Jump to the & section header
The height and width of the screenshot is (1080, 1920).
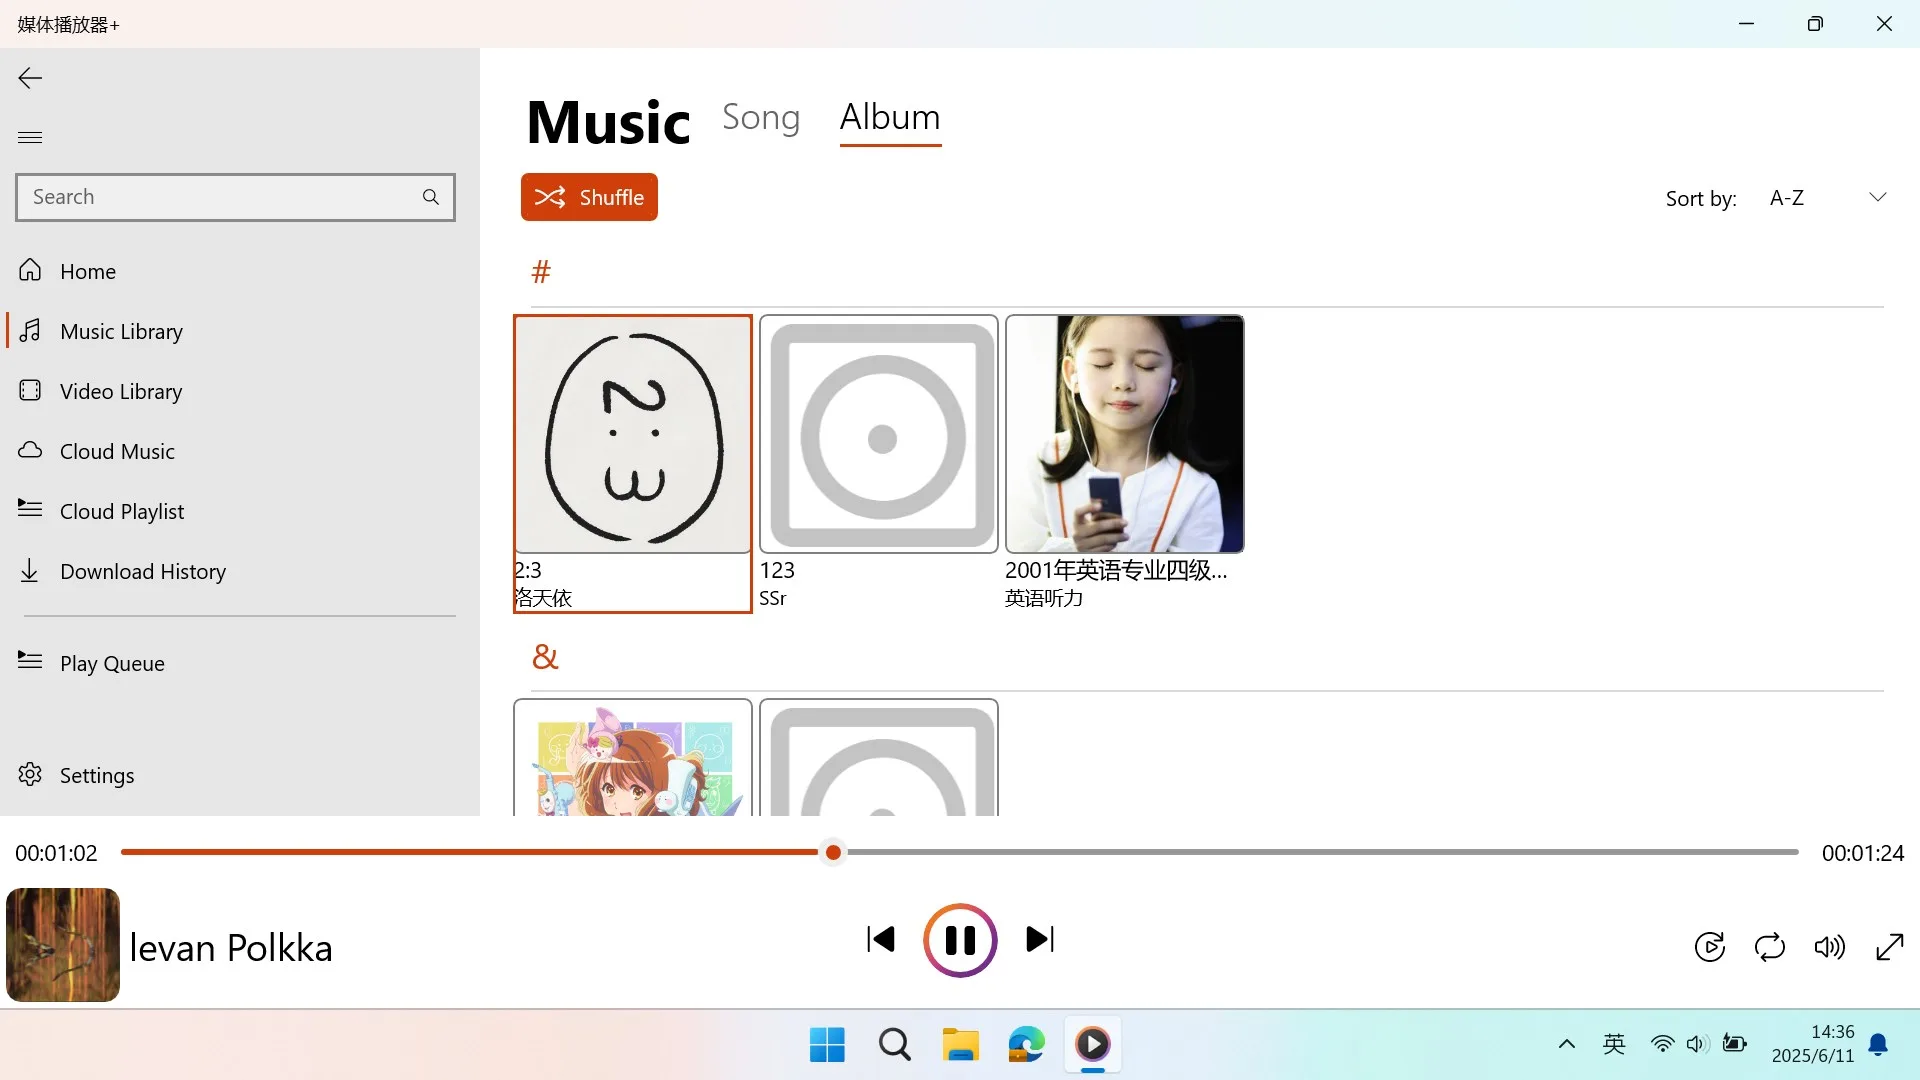545,657
